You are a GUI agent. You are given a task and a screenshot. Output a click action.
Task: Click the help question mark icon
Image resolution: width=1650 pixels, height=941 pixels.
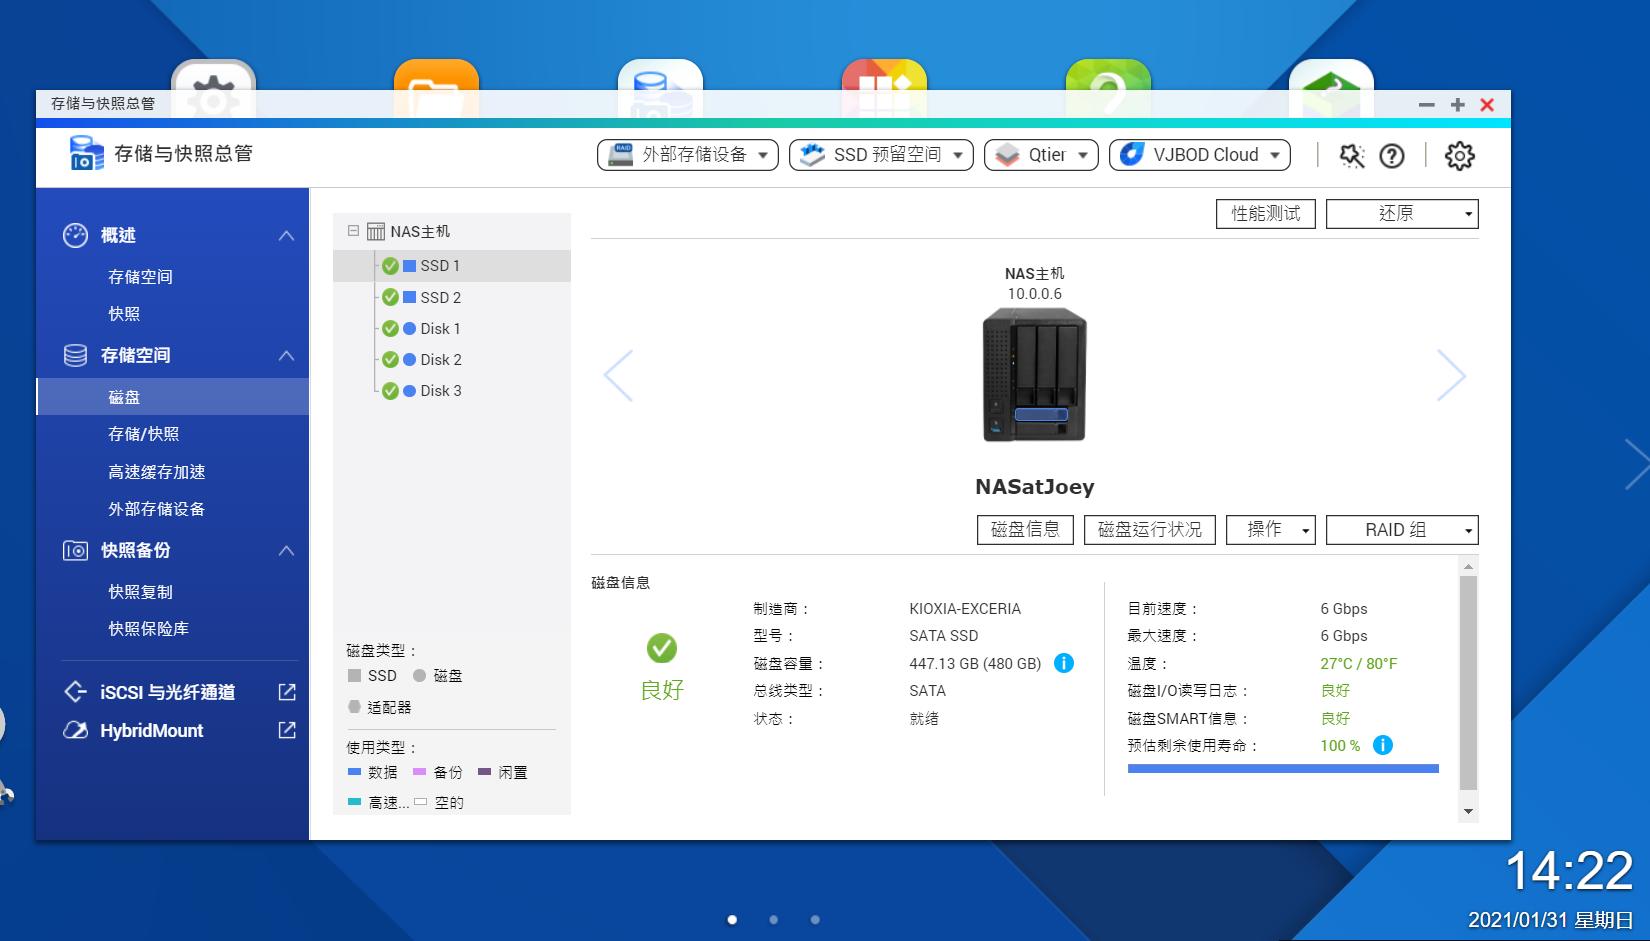point(1391,156)
